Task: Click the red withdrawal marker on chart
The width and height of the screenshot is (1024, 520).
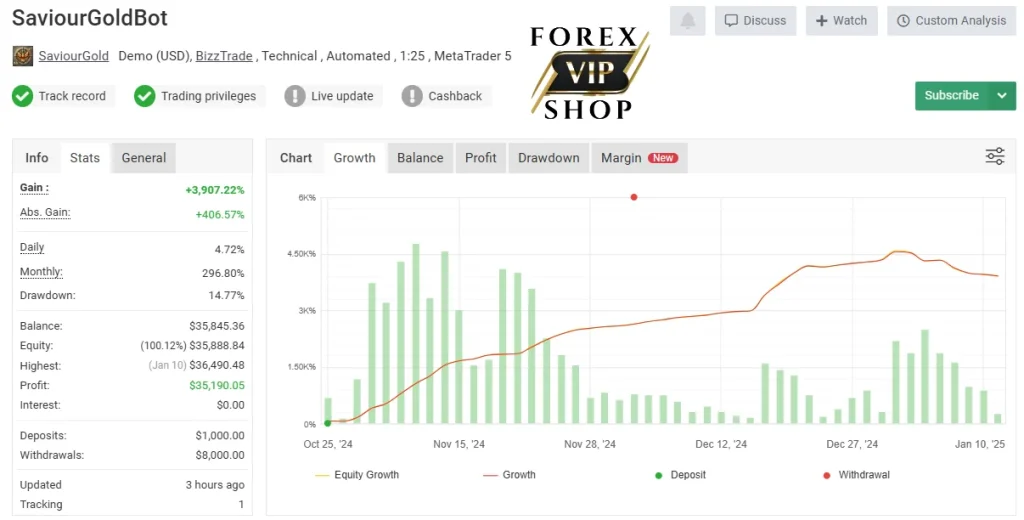Action: (x=633, y=197)
